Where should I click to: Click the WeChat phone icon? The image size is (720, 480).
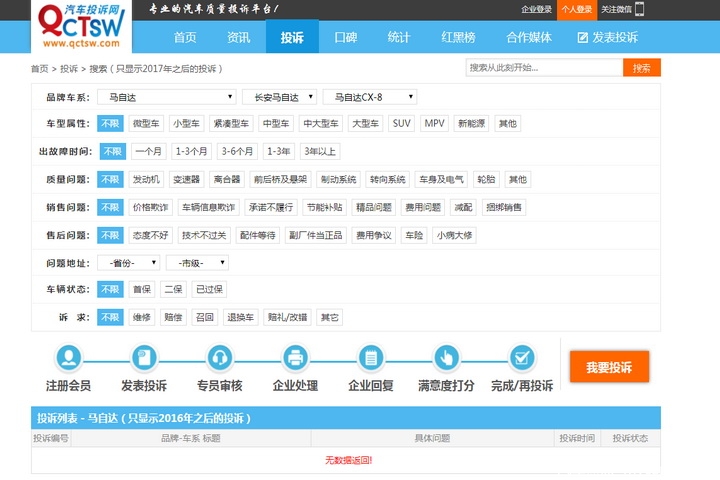click(639, 9)
